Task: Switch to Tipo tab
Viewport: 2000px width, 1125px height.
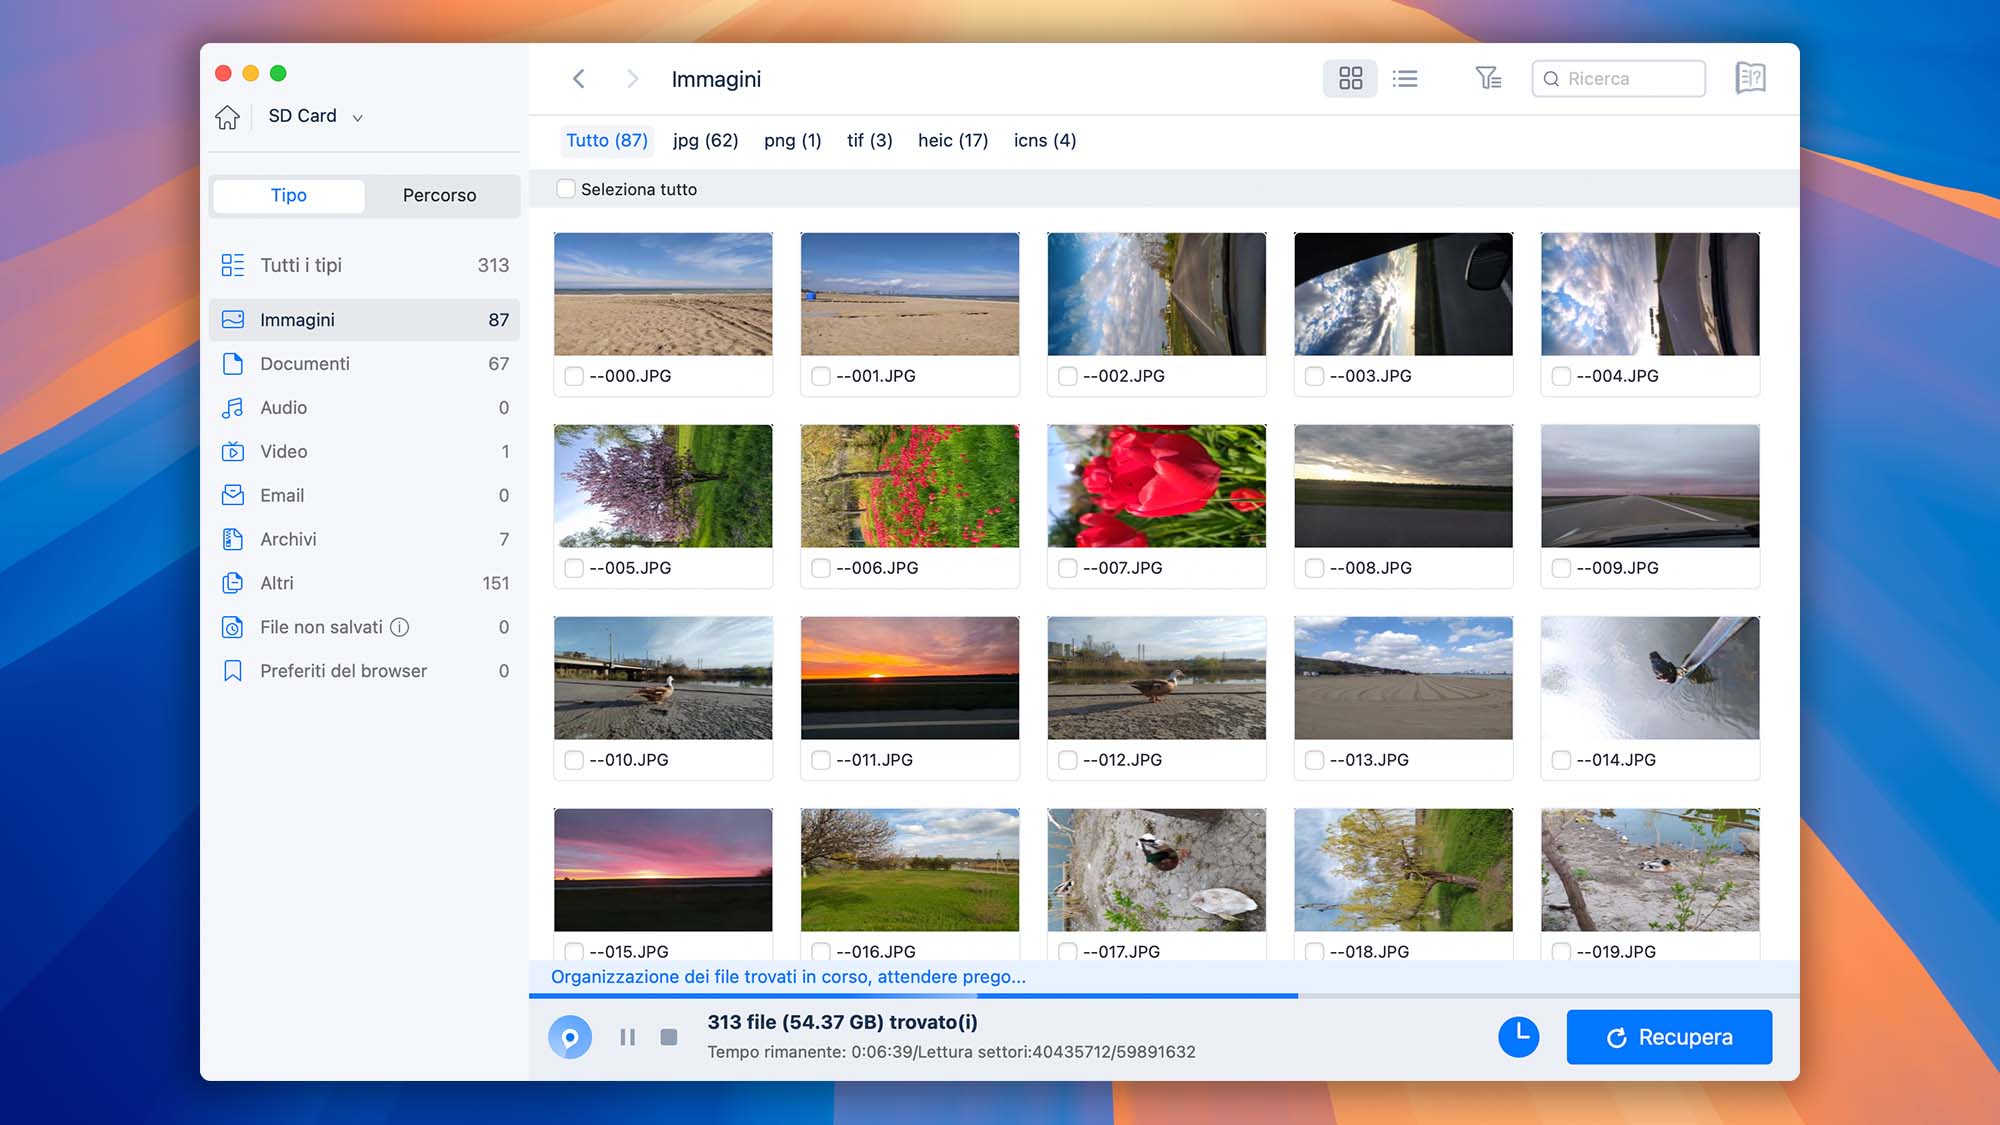Action: 289,195
